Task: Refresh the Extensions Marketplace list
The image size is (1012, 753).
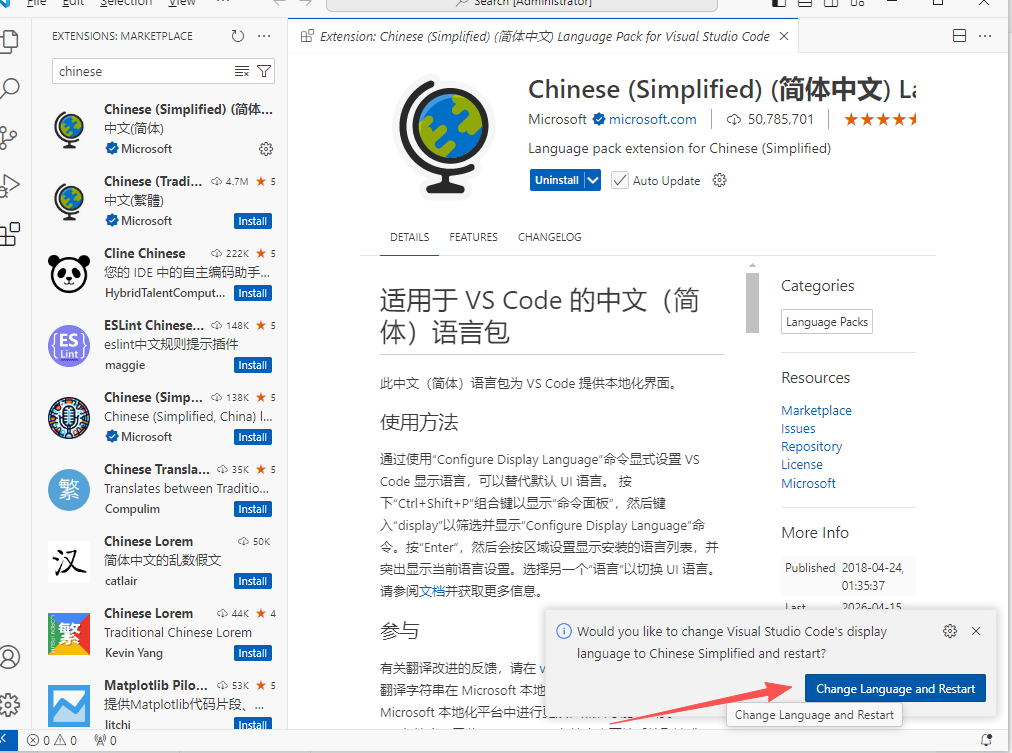Action: coord(238,36)
